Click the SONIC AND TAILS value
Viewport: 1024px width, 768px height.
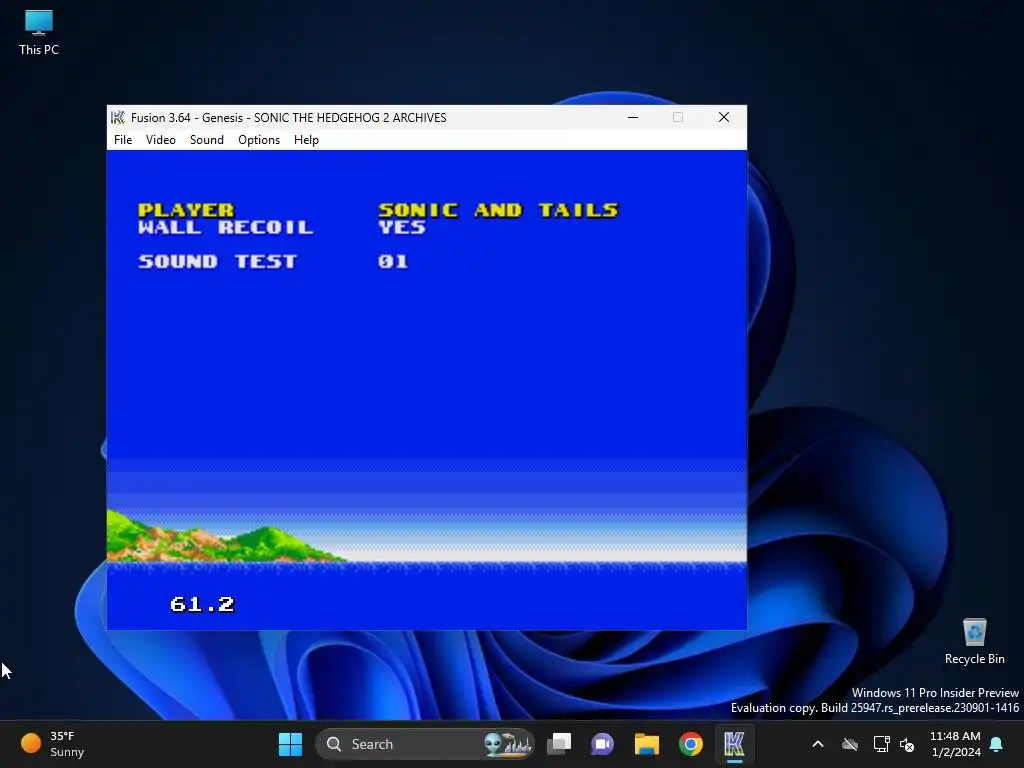tap(498, 210)
